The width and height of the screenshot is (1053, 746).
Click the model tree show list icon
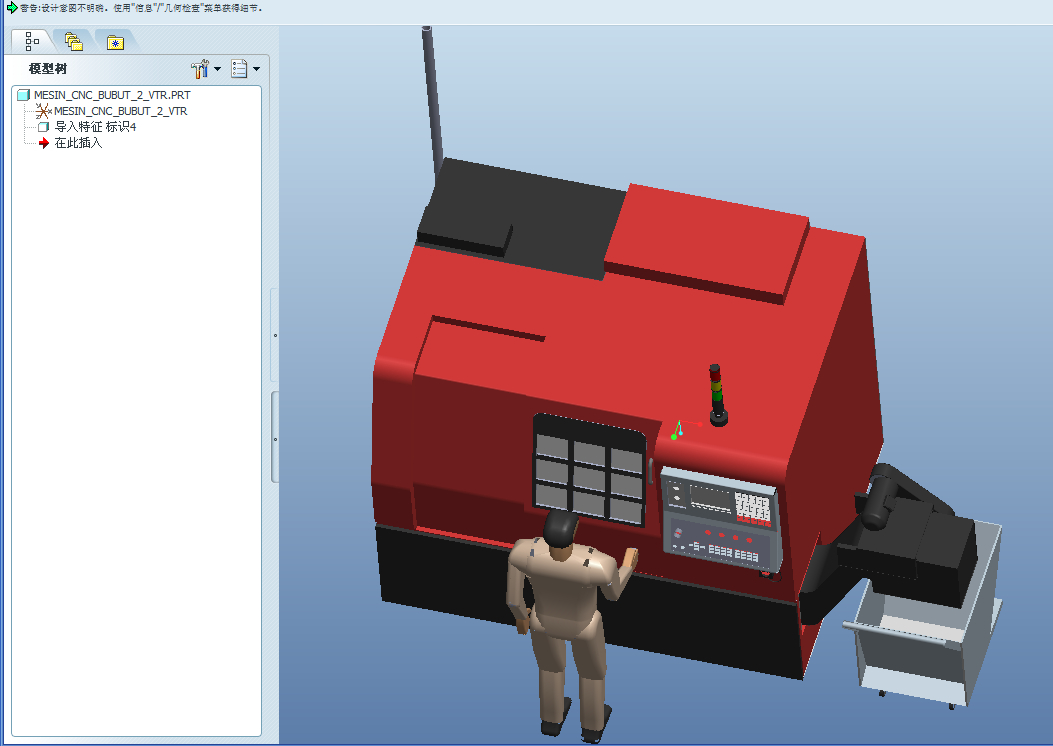[x=239, y=68]
